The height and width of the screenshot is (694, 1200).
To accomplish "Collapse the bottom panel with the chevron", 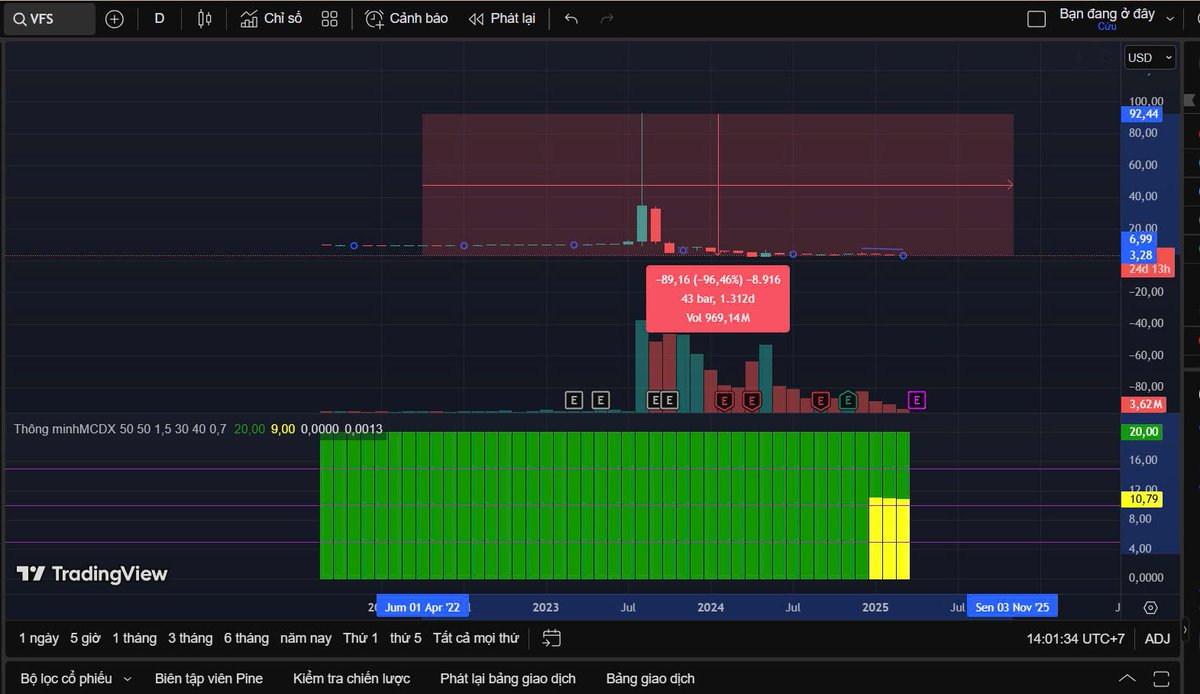I will 1127,678.
